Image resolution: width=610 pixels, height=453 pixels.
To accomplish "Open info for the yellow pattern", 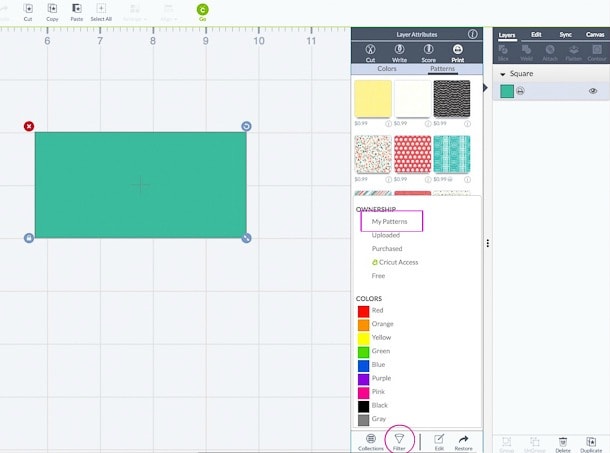I will pyautogui.click(x=388, y=124).
